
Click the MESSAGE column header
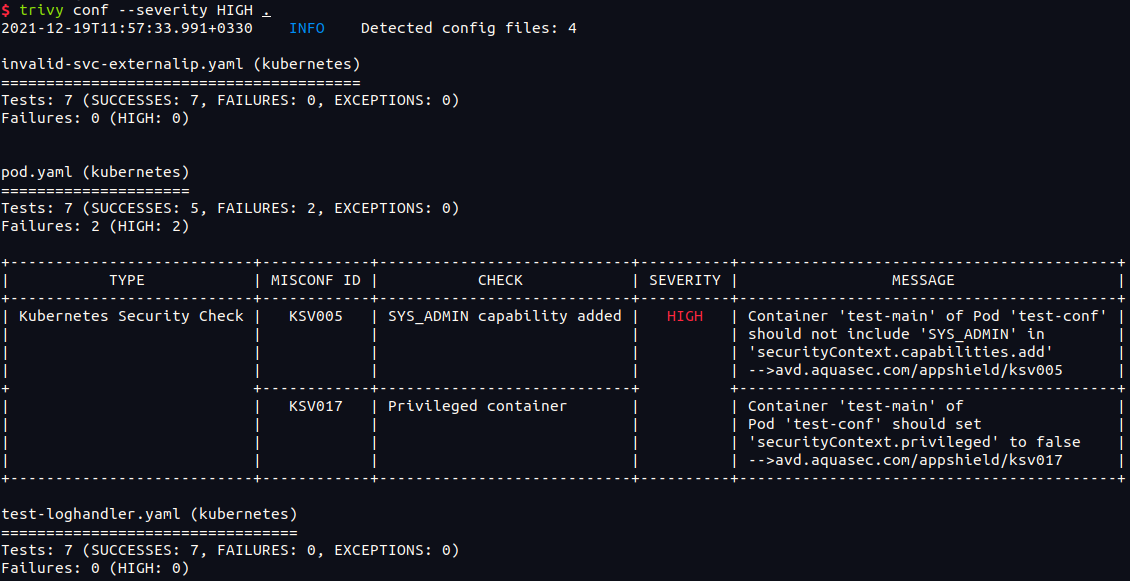[923, 280]
